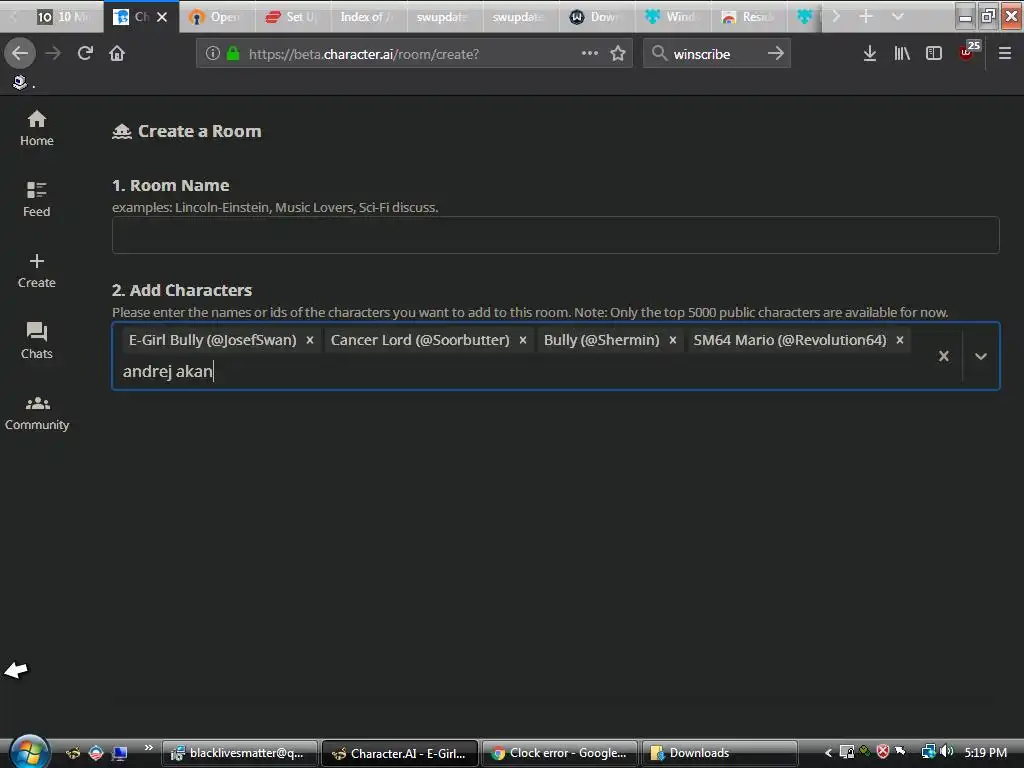1024x768 pixels.
Task: Open the Create menu in sidebar
Action: pos(37,270)
